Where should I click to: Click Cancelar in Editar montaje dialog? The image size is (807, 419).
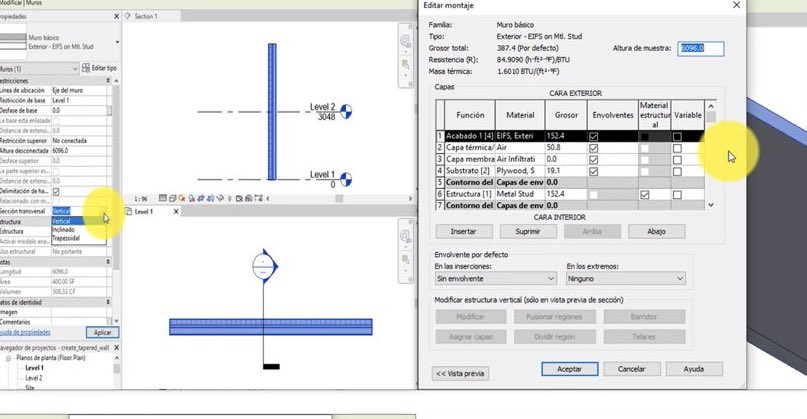pyautogui.click(x=631, y=369)
